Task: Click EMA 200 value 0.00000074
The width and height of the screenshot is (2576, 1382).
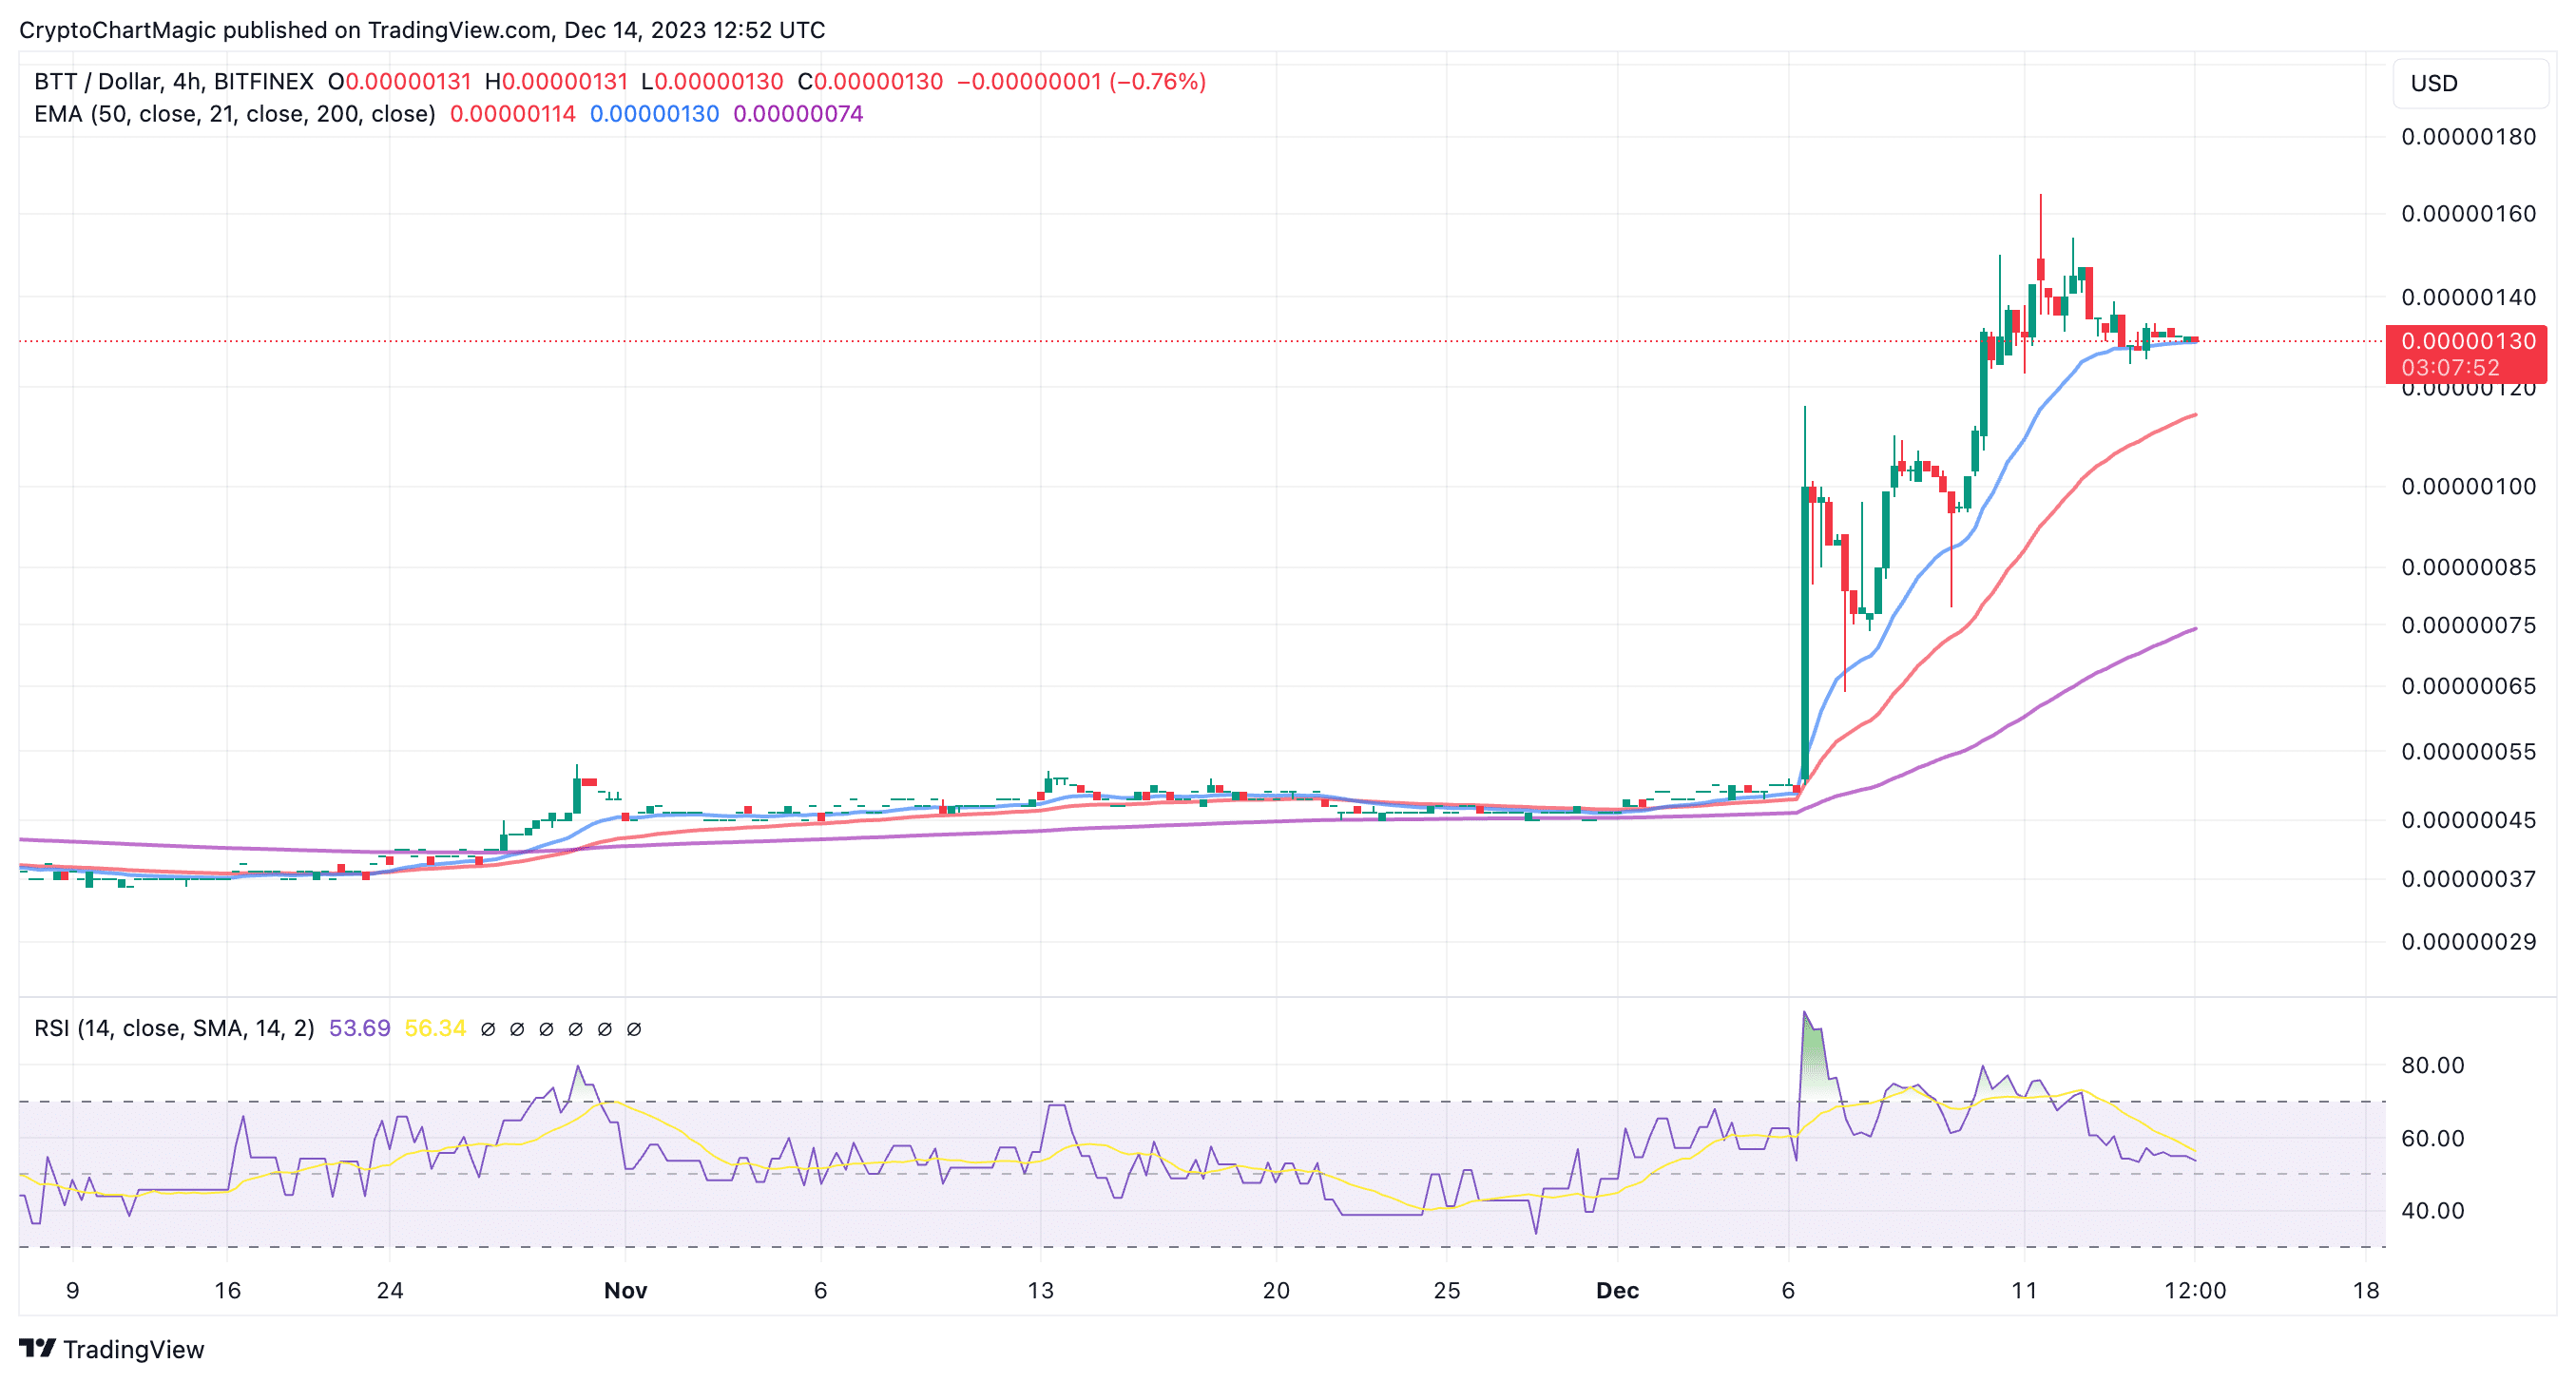Action: coord(798,114)
